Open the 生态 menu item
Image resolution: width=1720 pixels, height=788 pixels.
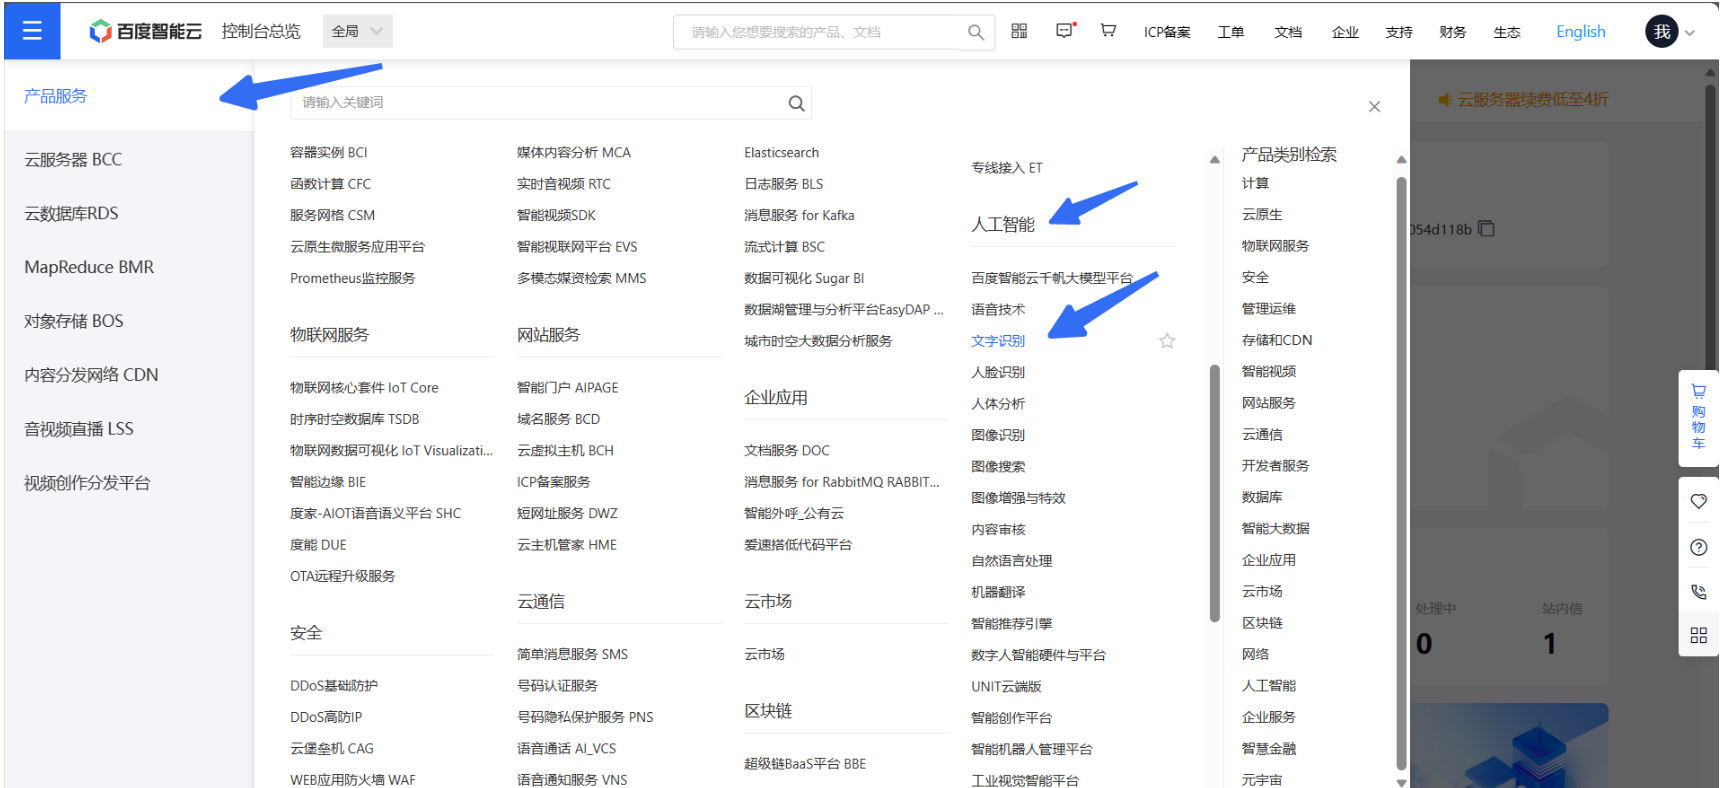pyautogui.click(x=1507, y=32)
